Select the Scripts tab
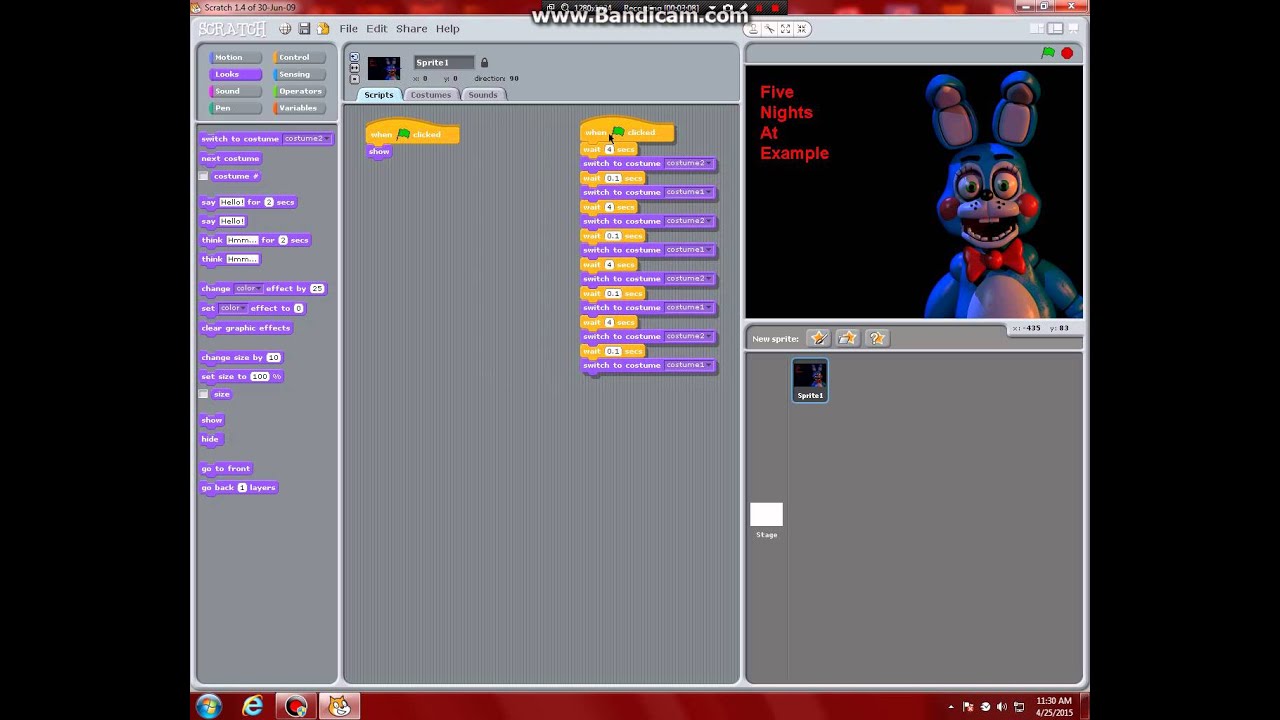This screenshot has width=1280, height=720. pyautogui.click(x=379, y=94)
